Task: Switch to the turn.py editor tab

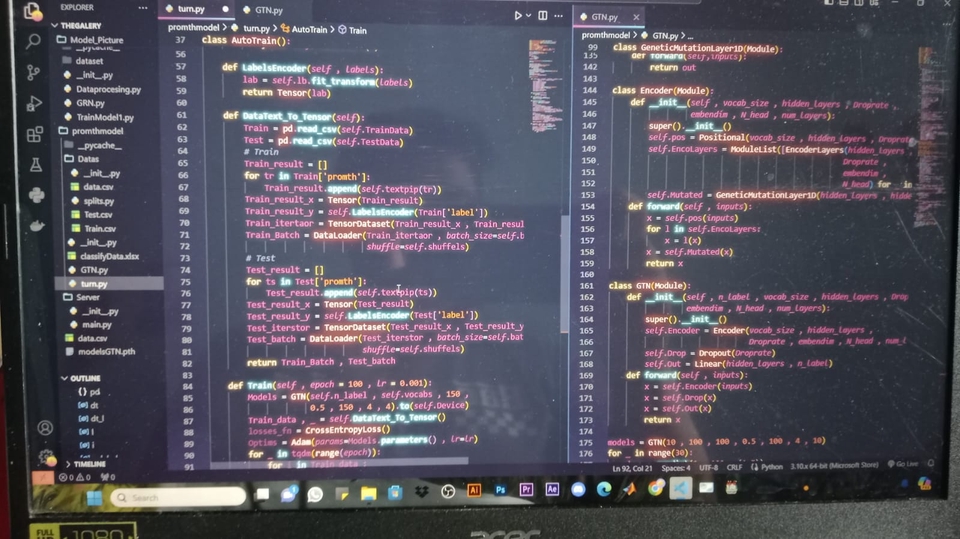Action: [191, 9]
